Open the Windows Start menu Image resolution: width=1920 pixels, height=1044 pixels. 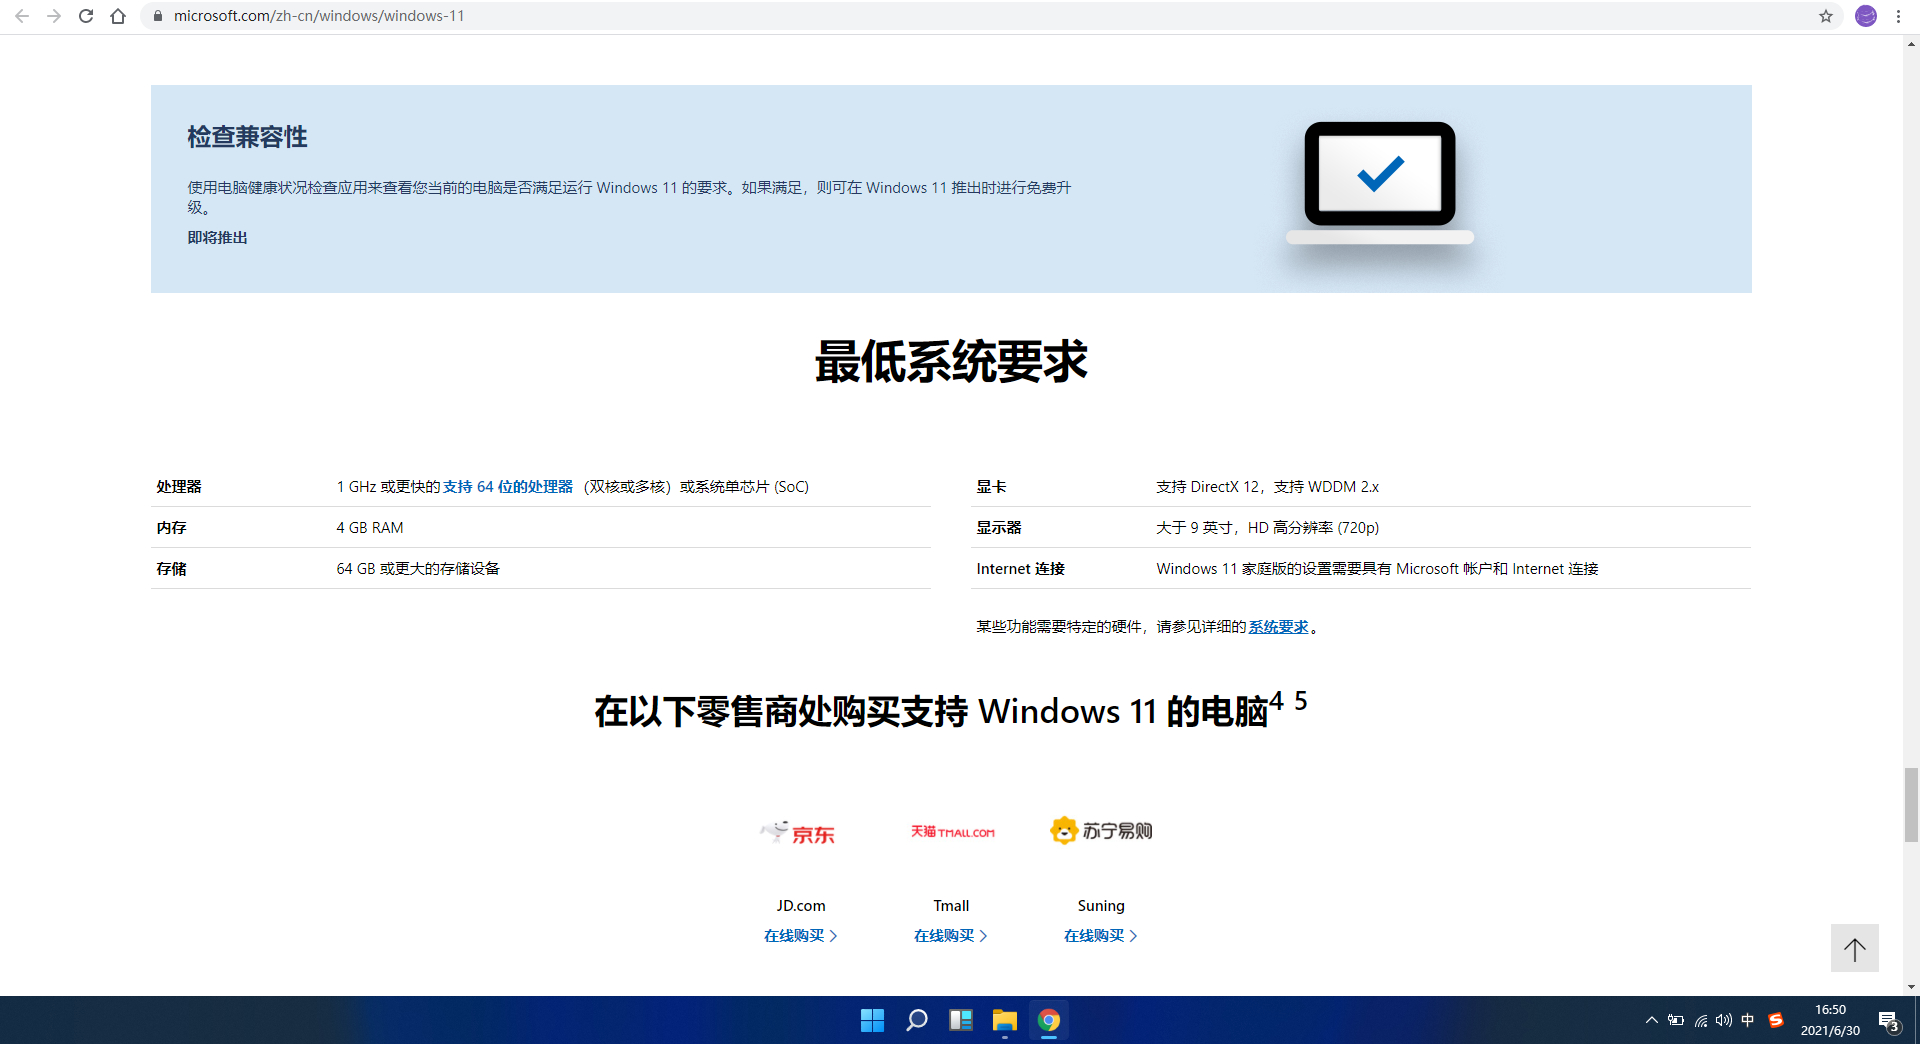tap(871, 1020)
